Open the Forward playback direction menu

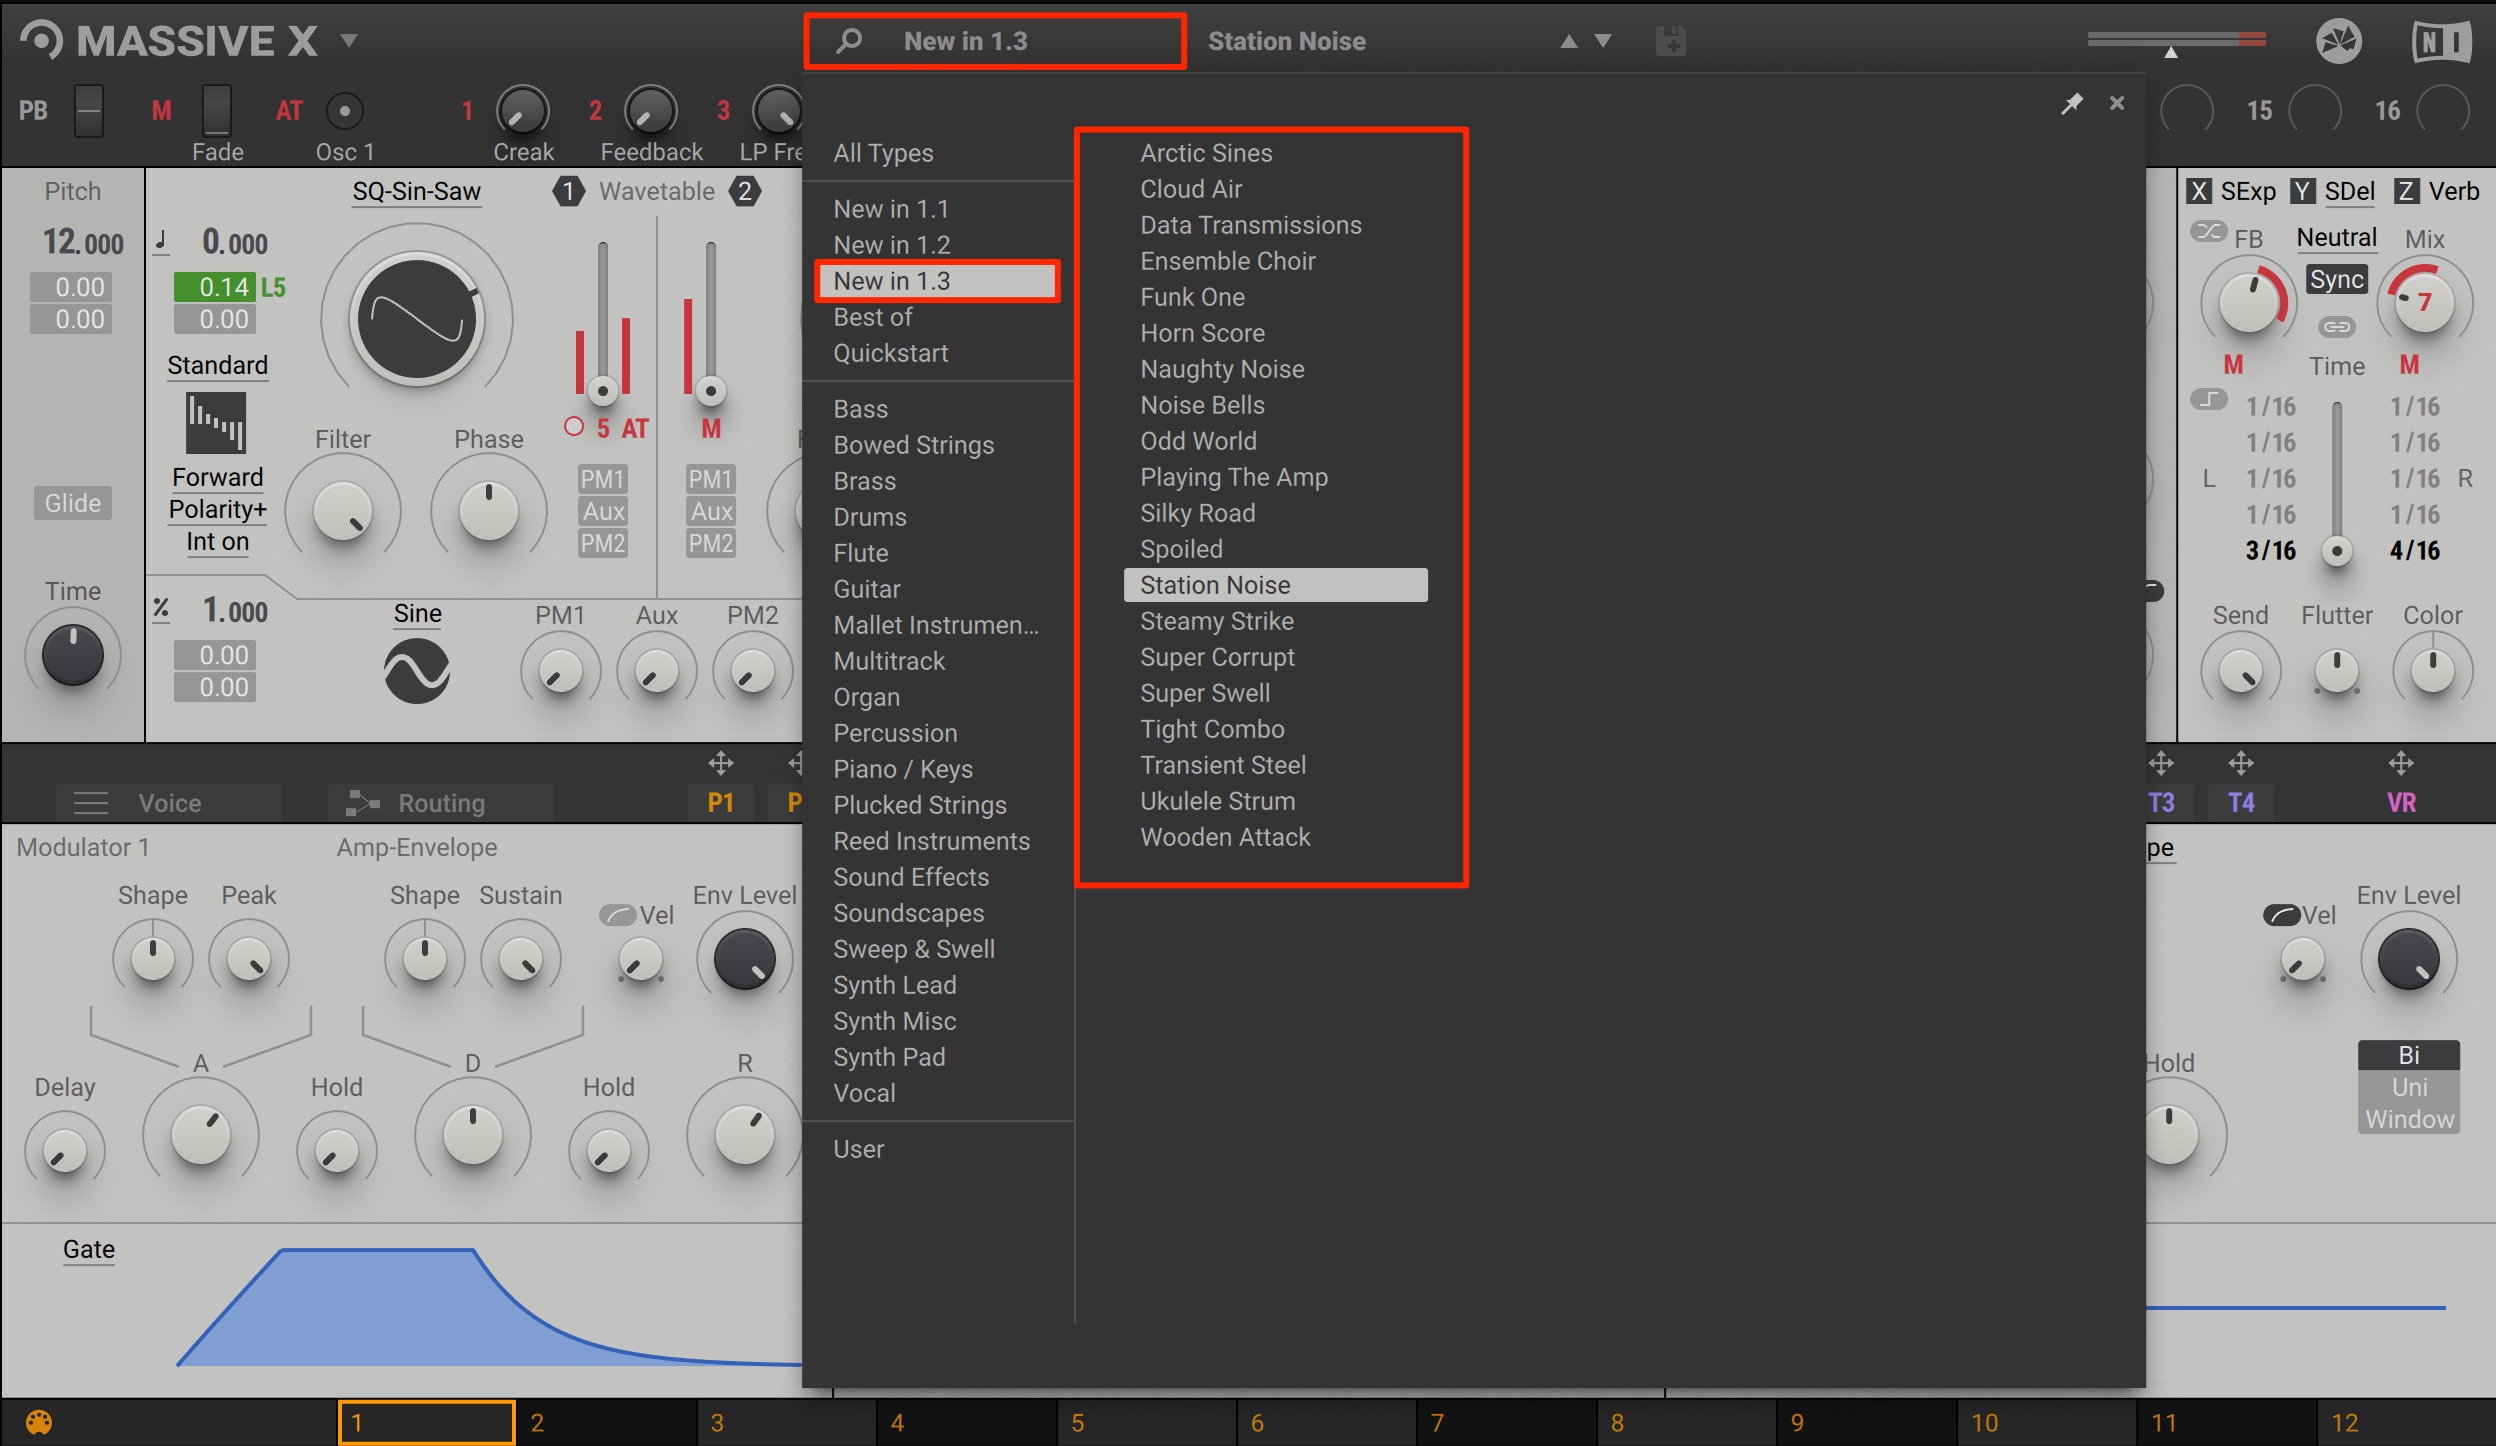pos(217,477)
